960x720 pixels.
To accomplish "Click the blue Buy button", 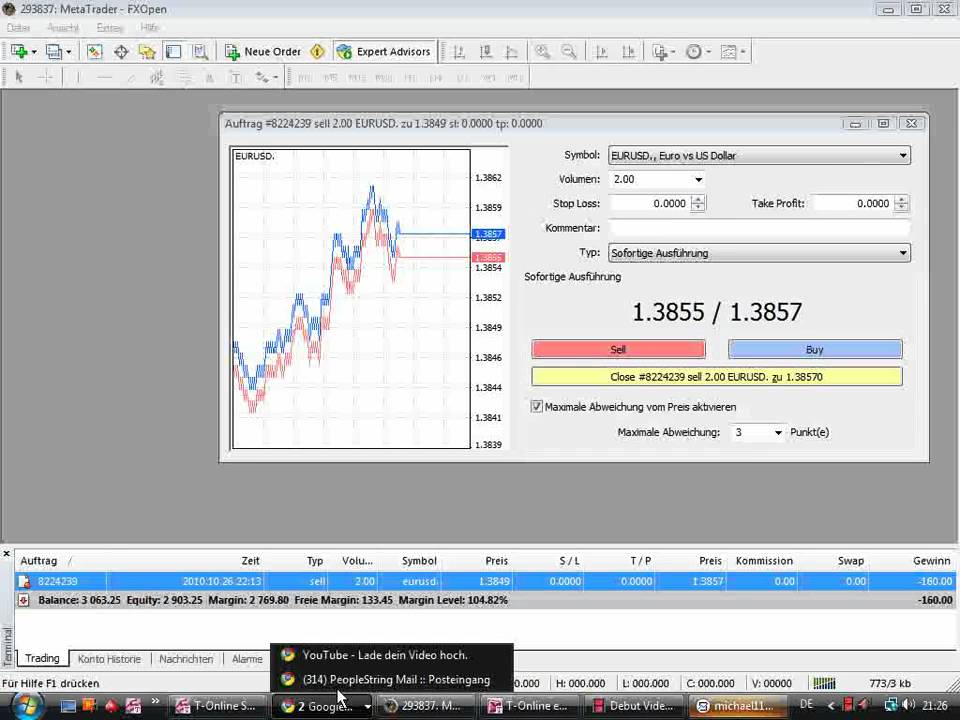I will (x=815, y=350).
